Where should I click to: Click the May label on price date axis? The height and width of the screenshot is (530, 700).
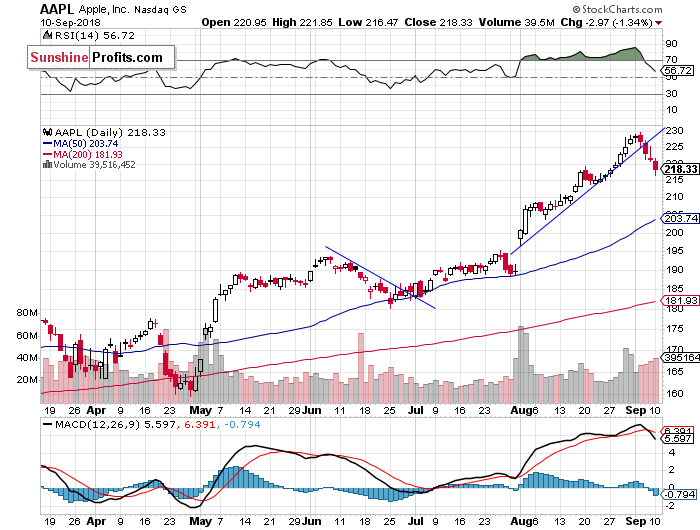pyautogui.click(x=200, y=410)
